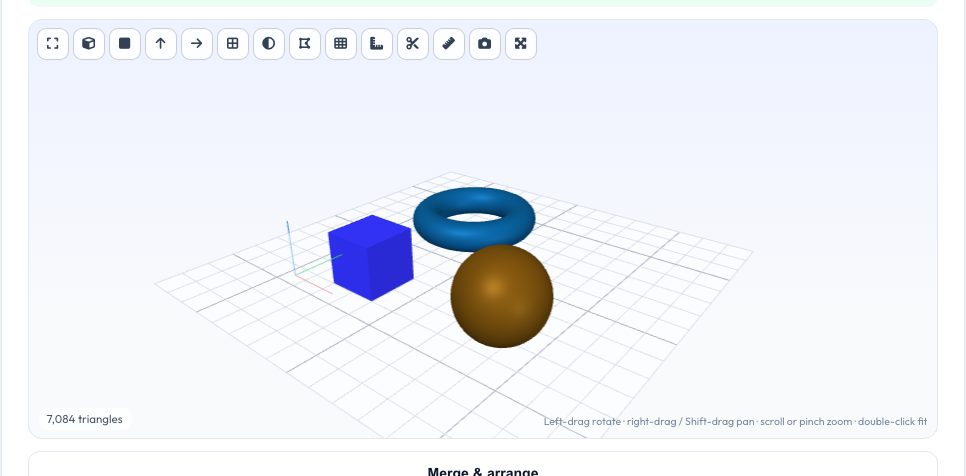Select the diagonal ruler measure tool
This screenshot has width=966, height=476.
[449, 44]
